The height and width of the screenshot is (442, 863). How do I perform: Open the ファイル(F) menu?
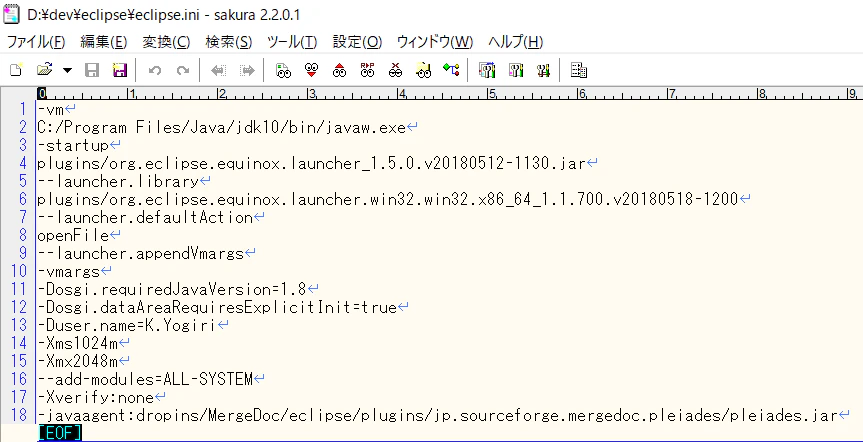point(36,42)
